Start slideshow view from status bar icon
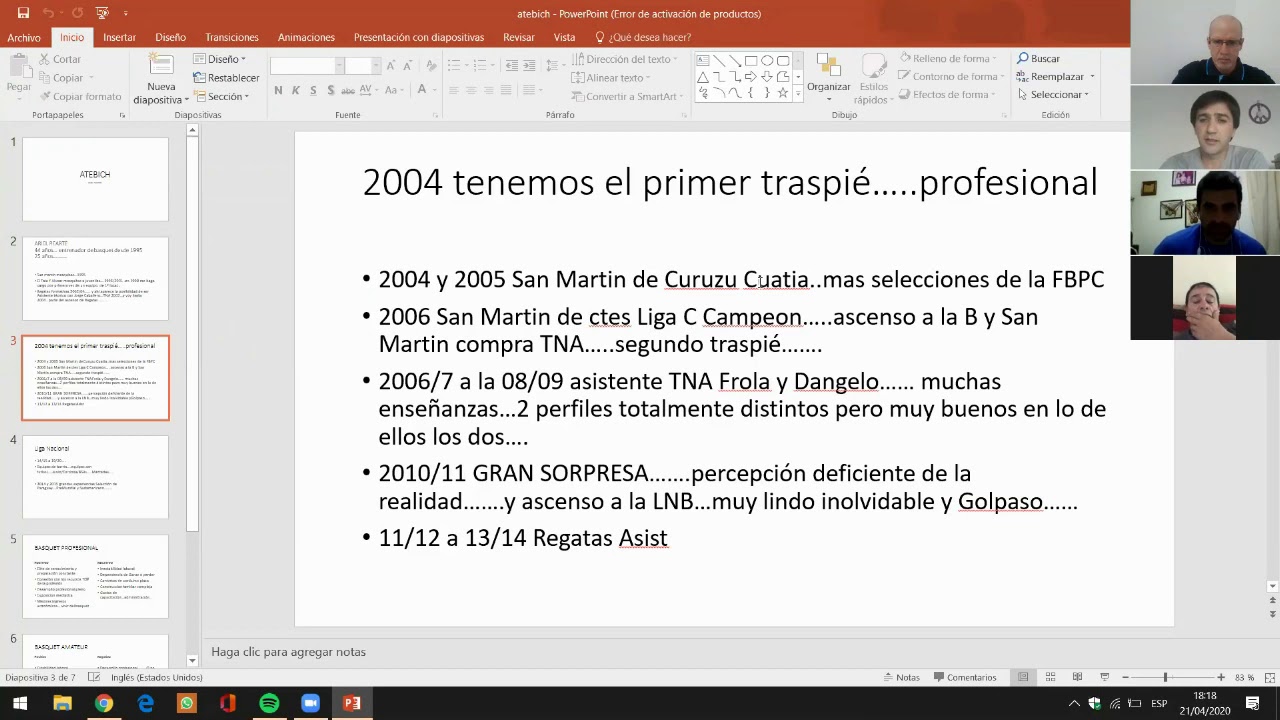The width and height of the screenshot is (1280, 720). (x=1104, y=677)
